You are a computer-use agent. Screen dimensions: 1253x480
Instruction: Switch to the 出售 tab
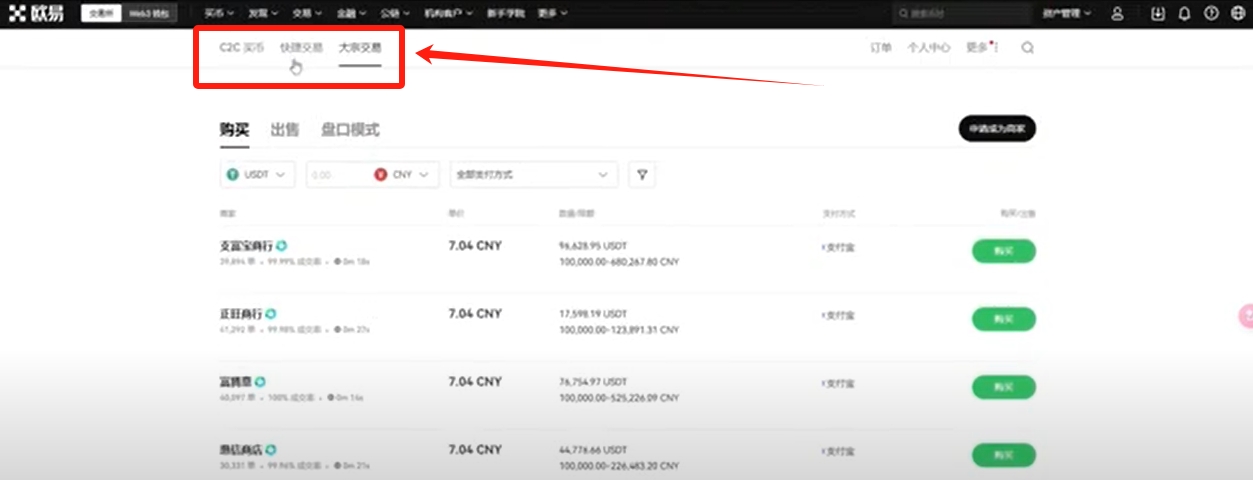click(285, 130)
